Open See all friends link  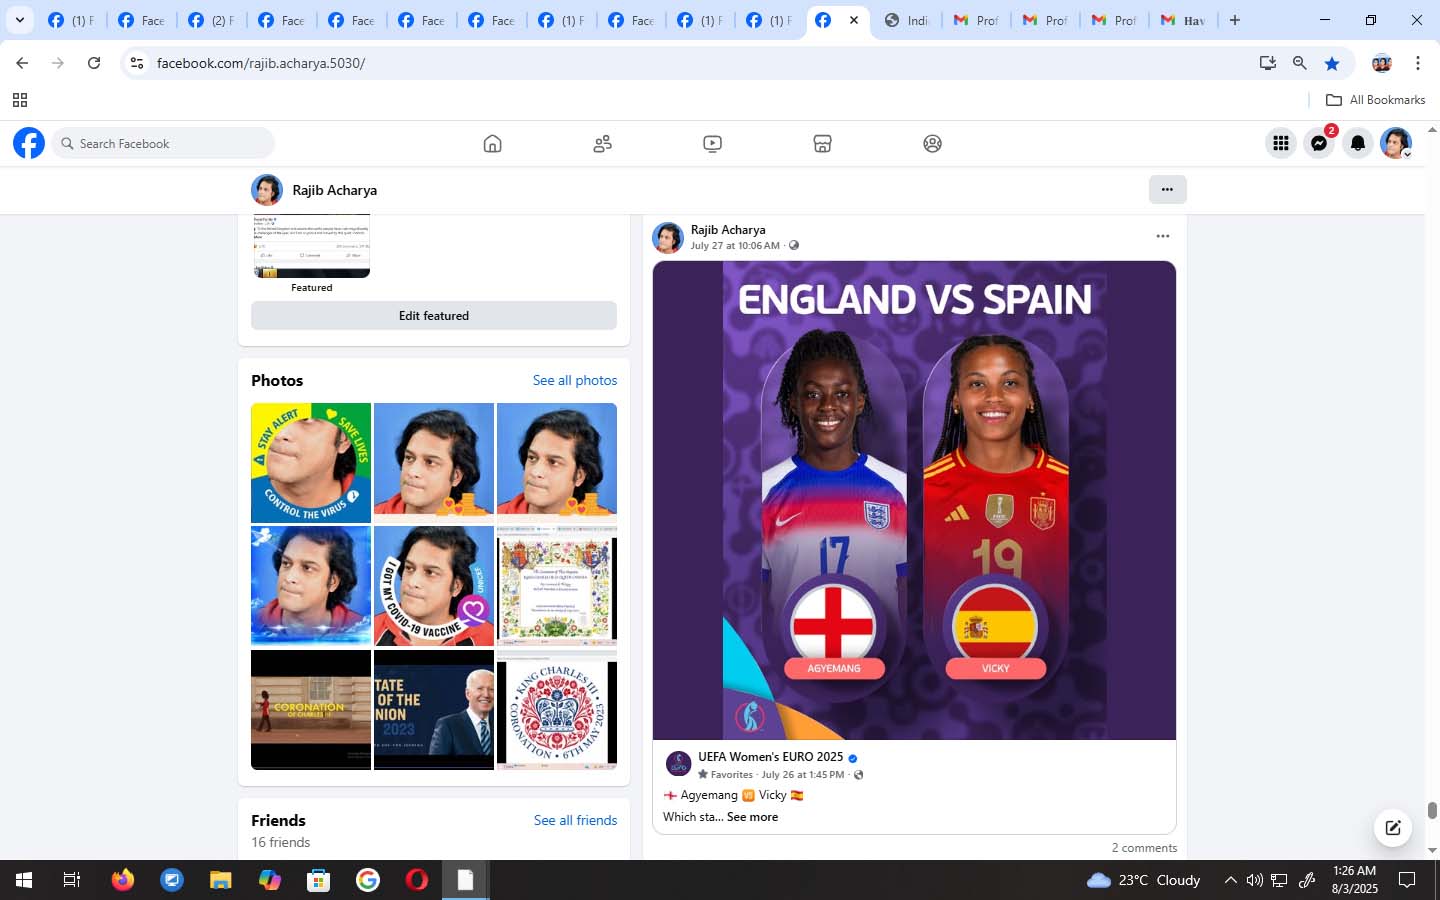[x=575, y=820]
